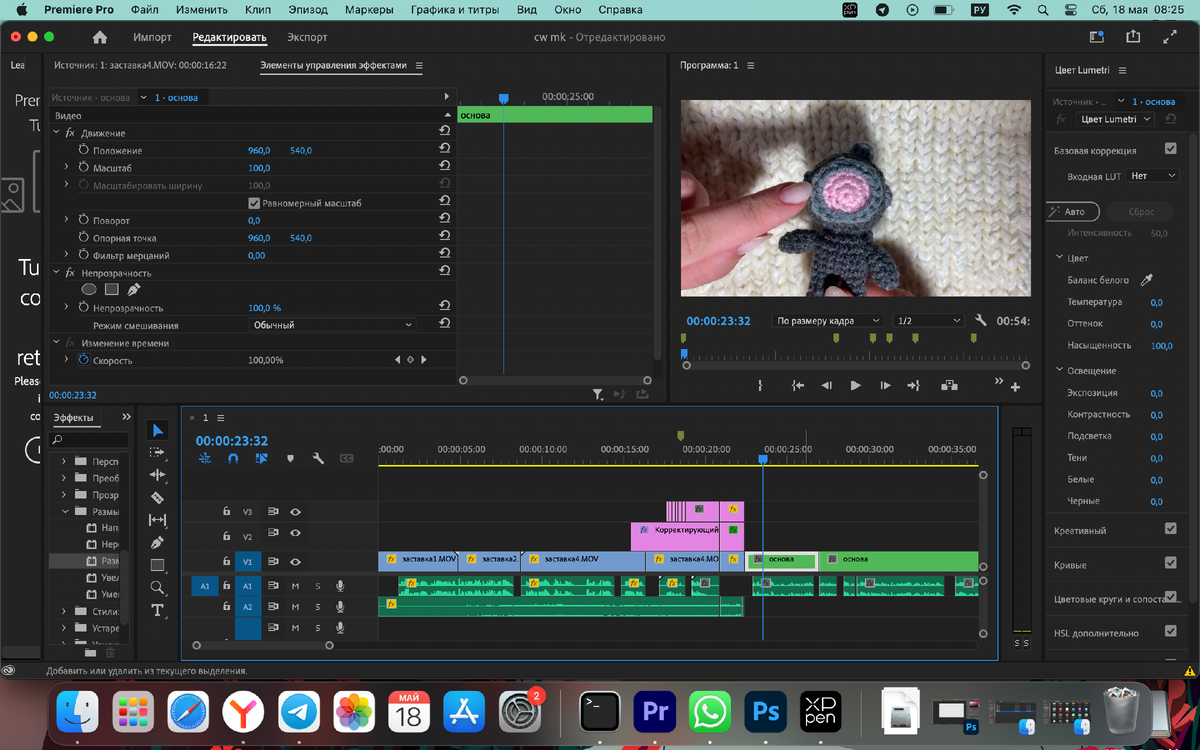
Task: Select the Type text tool
Action: coord(157,610)
